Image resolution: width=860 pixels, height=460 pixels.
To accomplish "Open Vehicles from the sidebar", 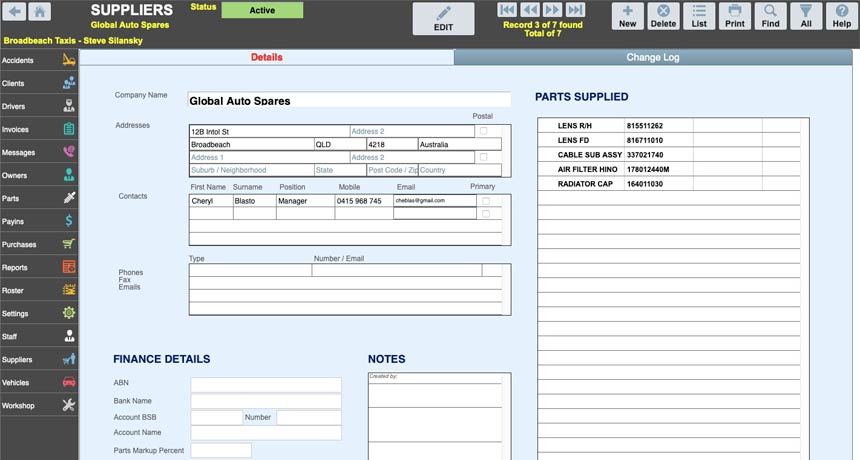I will click(x=39, y=382).
